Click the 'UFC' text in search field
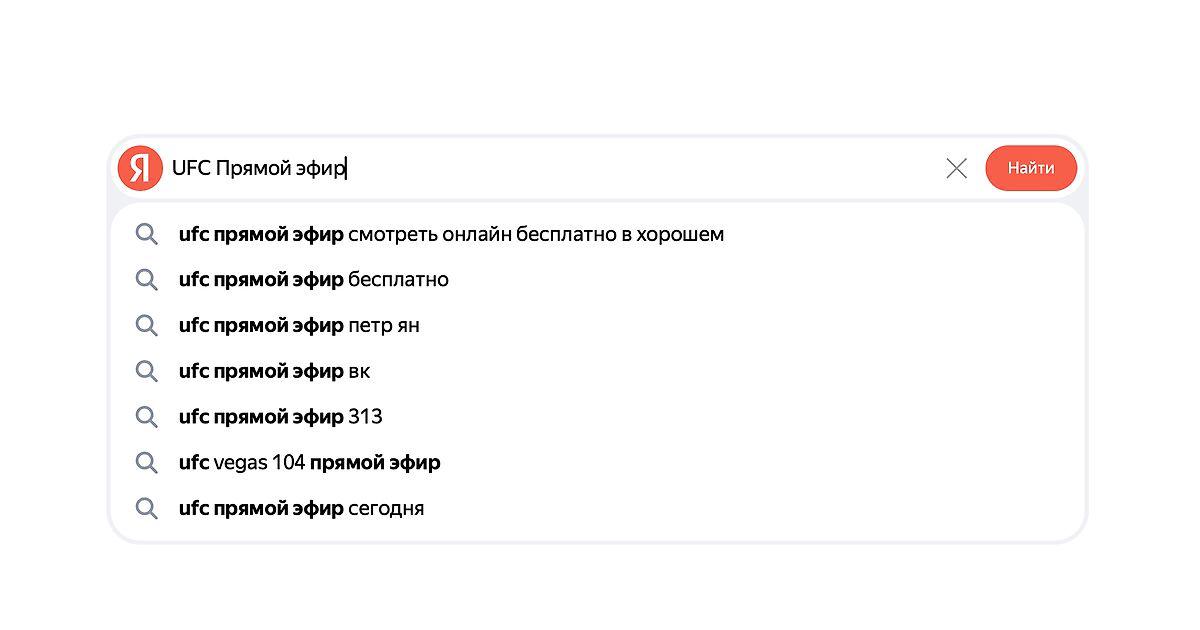The height and width of the screenshot is (630, 1200). pyautogui.click(x=191, y=168)
